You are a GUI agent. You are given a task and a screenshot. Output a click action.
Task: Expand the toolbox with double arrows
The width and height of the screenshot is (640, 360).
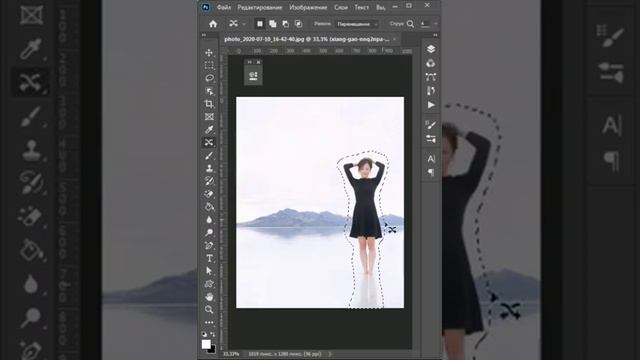tap(204, 35)
